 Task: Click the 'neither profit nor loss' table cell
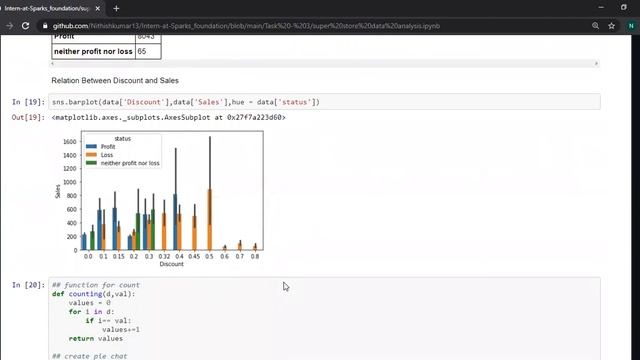93,51
